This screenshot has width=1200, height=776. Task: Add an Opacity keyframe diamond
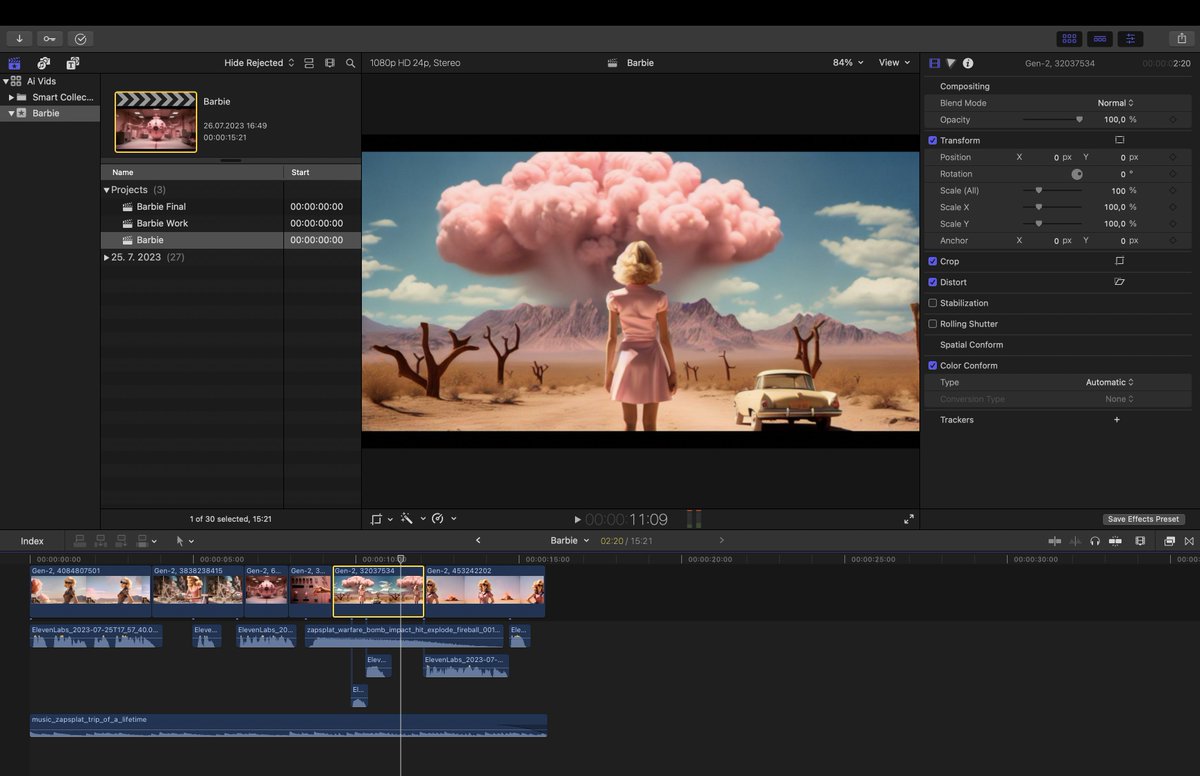1173,120
